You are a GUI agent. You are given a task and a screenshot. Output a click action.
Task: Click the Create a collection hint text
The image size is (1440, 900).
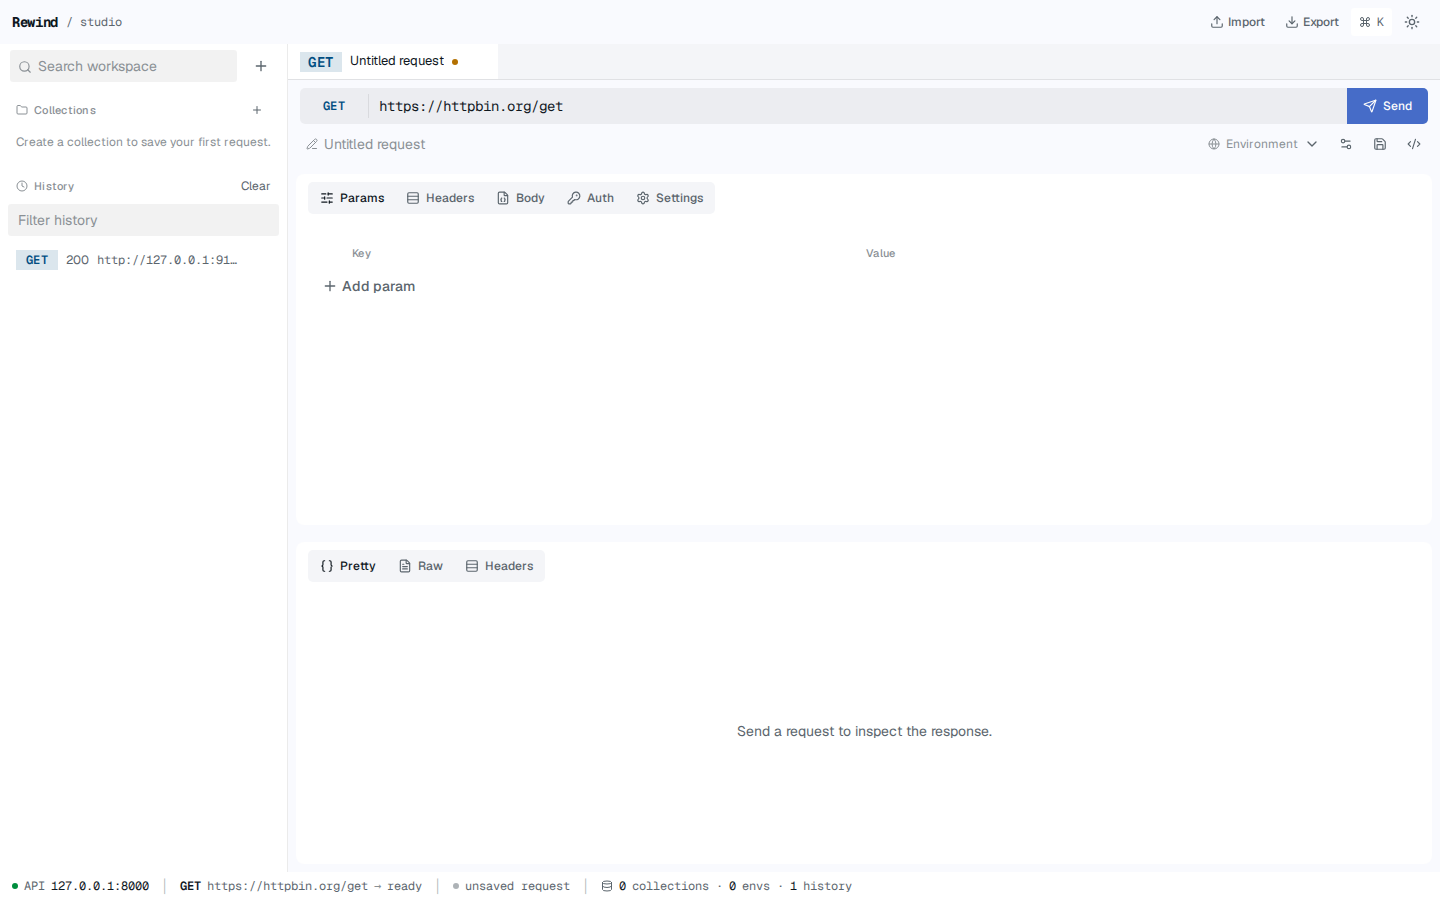[143, 142]
